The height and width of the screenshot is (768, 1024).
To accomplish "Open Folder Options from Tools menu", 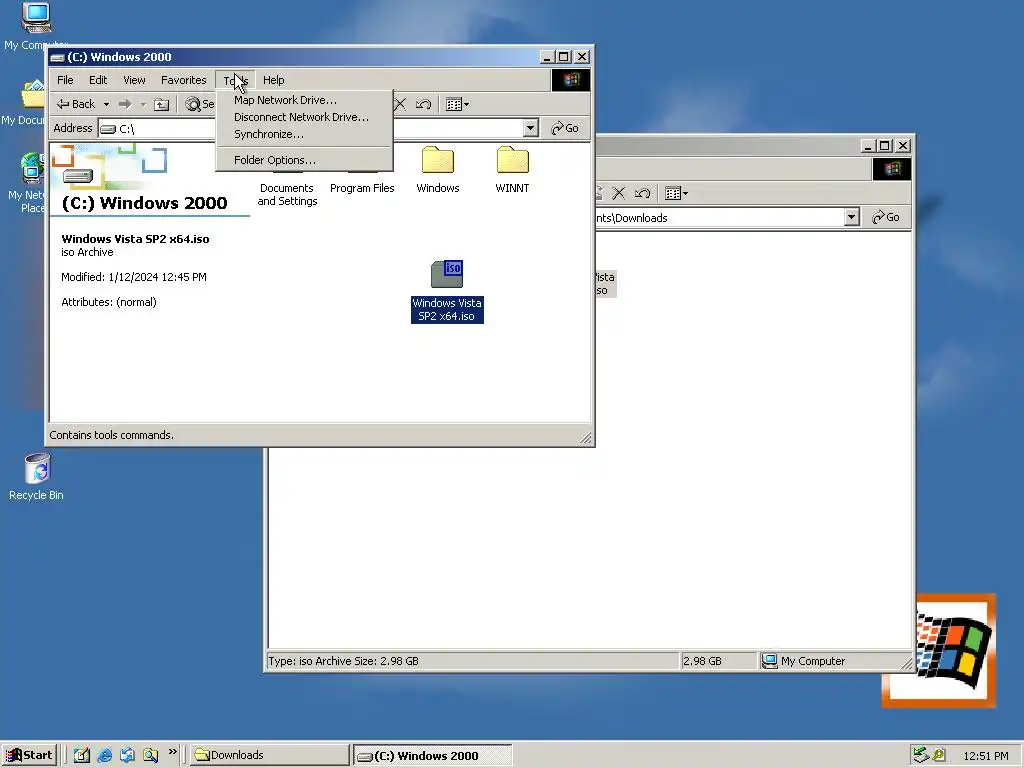I will [274, 160].
